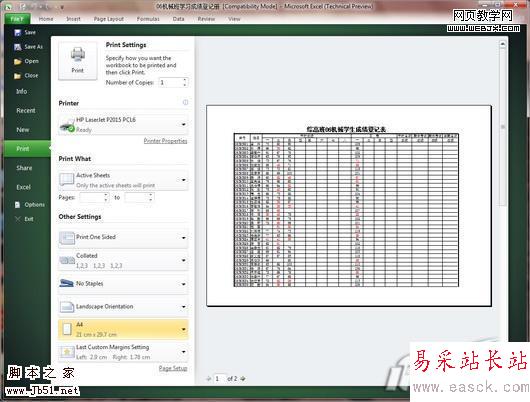
Task: Go to previous preview page arrow
Action: (x=209, y=379)
